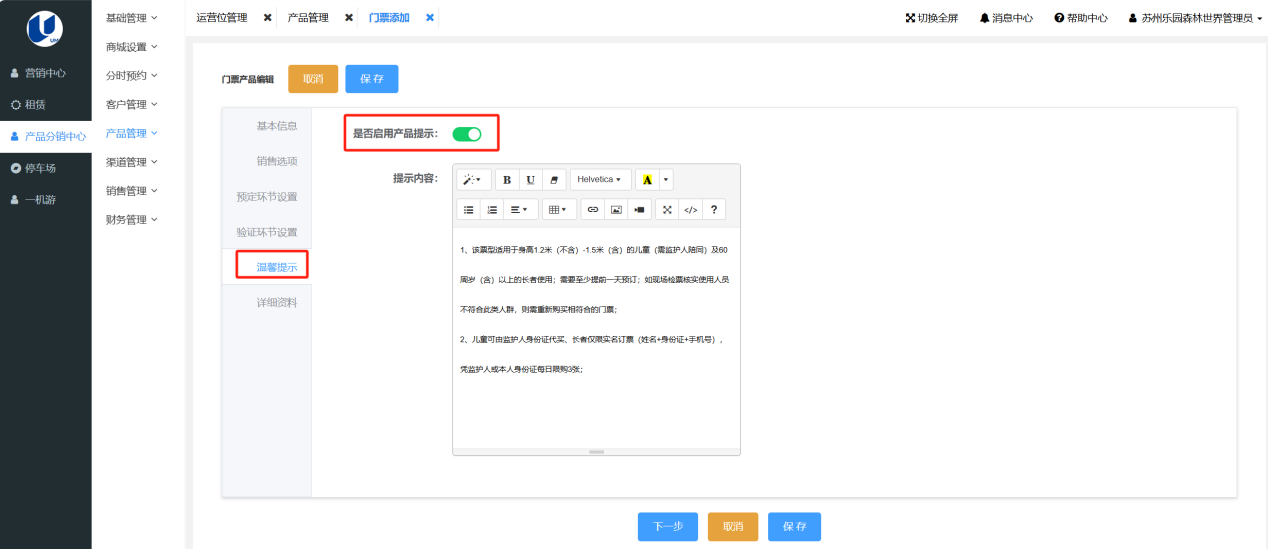
Task: Expand the color picker dropdown arrow
Action: click(666, 180)
